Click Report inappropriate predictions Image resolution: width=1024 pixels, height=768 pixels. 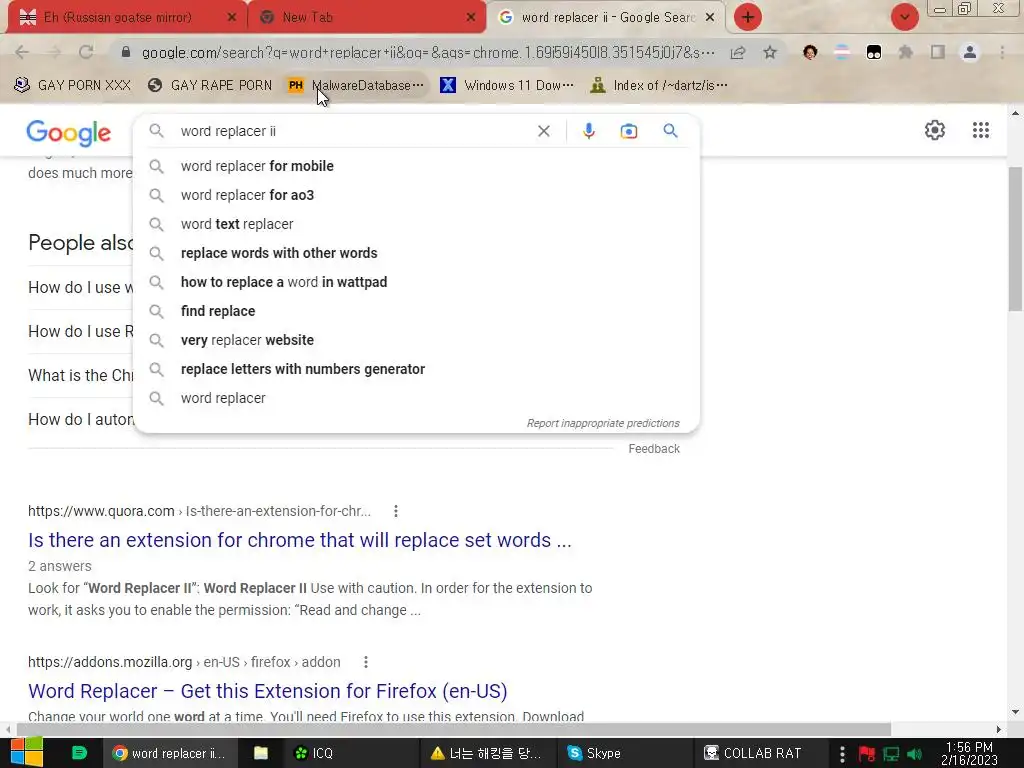tap(603, 423)
